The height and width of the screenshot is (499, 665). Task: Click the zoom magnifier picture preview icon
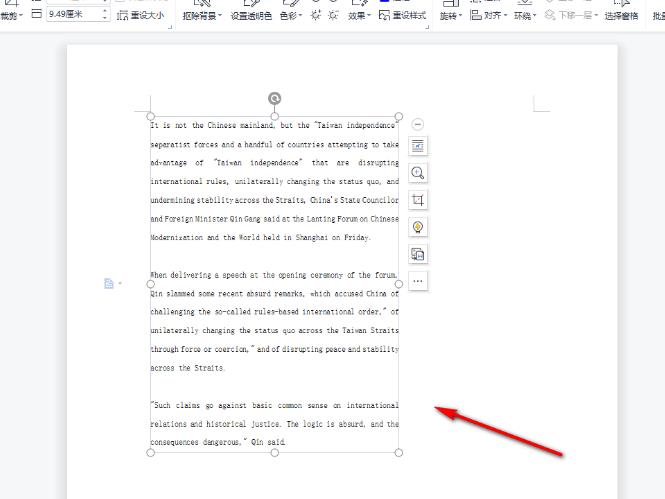tap(418, 173)
